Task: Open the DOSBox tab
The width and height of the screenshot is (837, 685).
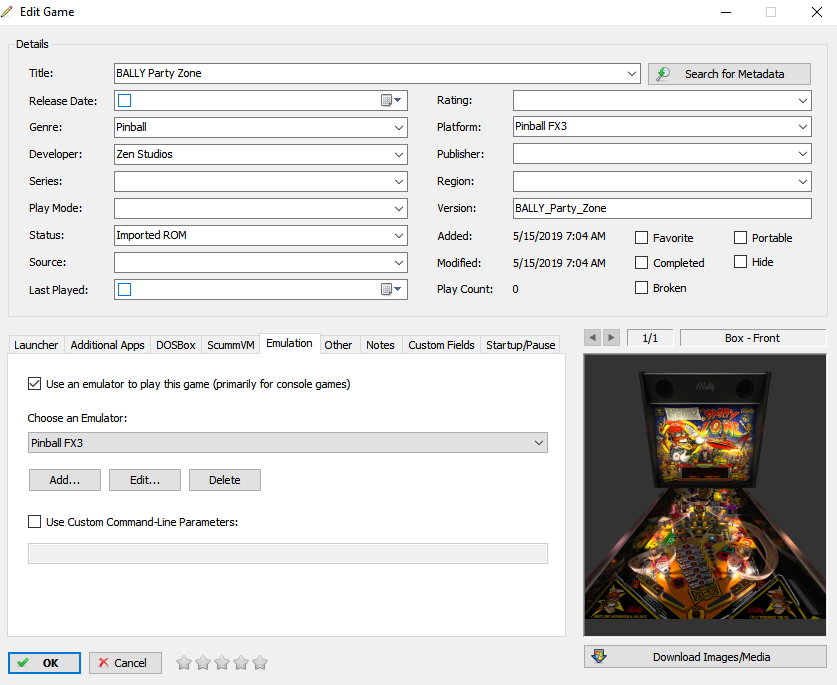Action: (176, 345)
